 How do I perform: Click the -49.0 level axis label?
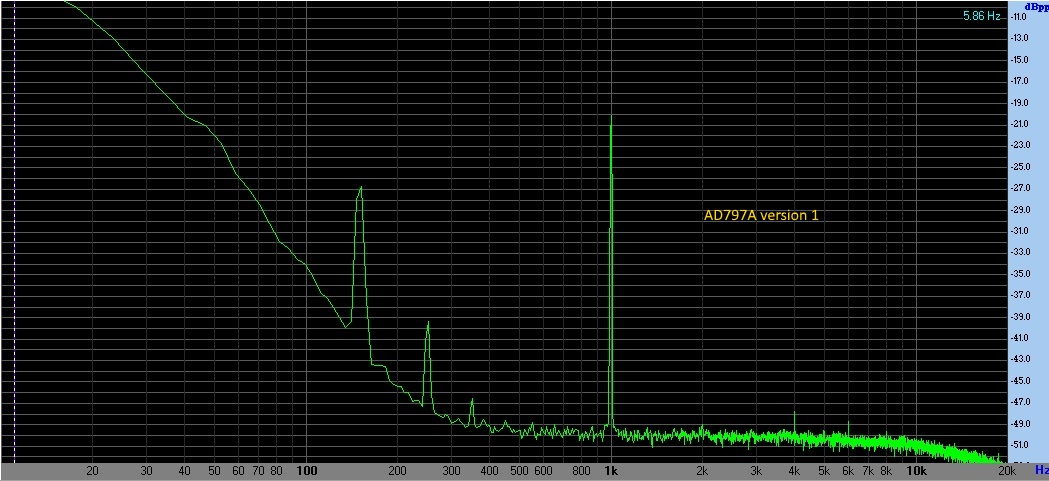tap(1021, 423)
